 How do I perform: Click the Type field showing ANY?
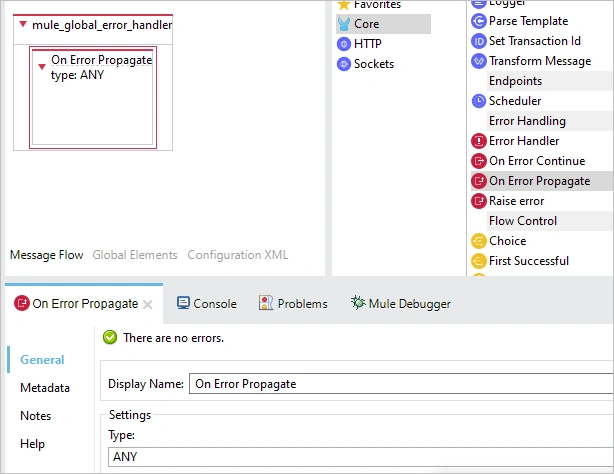click(361, 457)
